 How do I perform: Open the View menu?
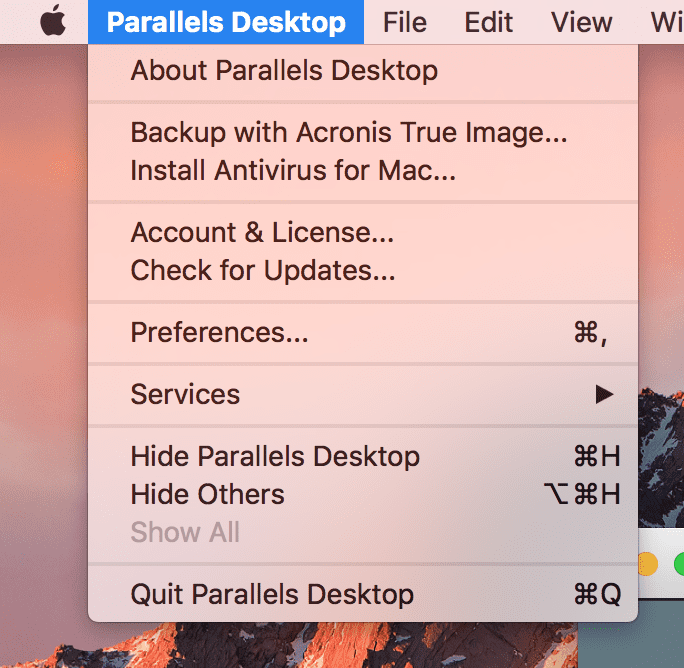[581, 22]
